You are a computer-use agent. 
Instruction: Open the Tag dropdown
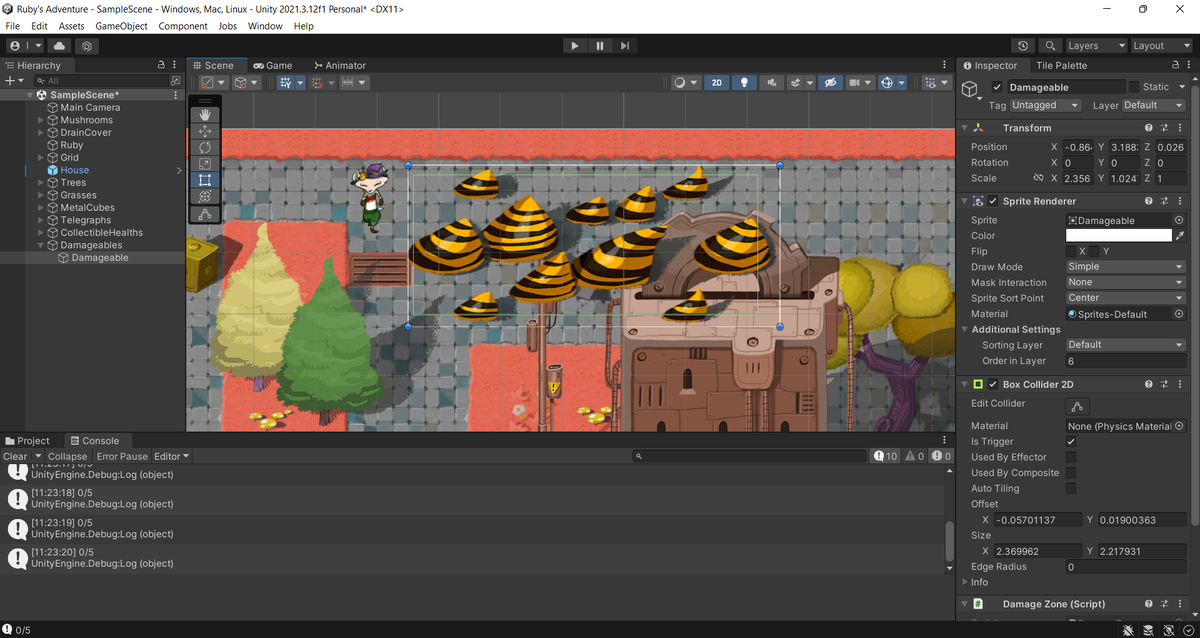[x=1046, y=105]
